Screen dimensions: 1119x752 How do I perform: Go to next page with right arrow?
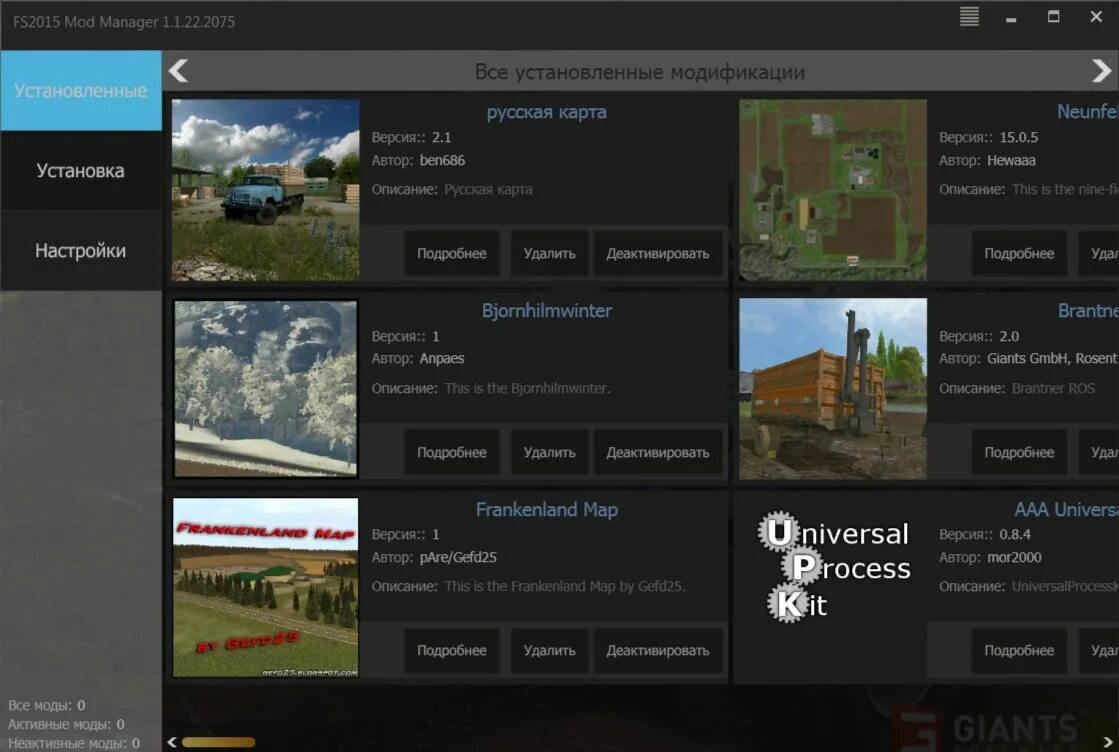pos(1101,71)
